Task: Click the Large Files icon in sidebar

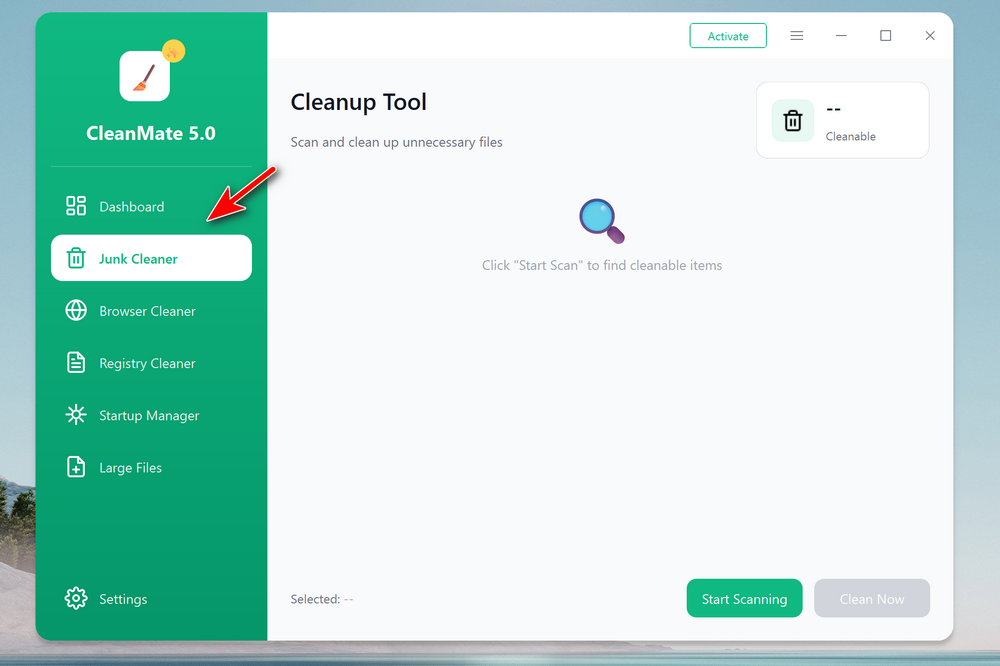Action: 76,467
